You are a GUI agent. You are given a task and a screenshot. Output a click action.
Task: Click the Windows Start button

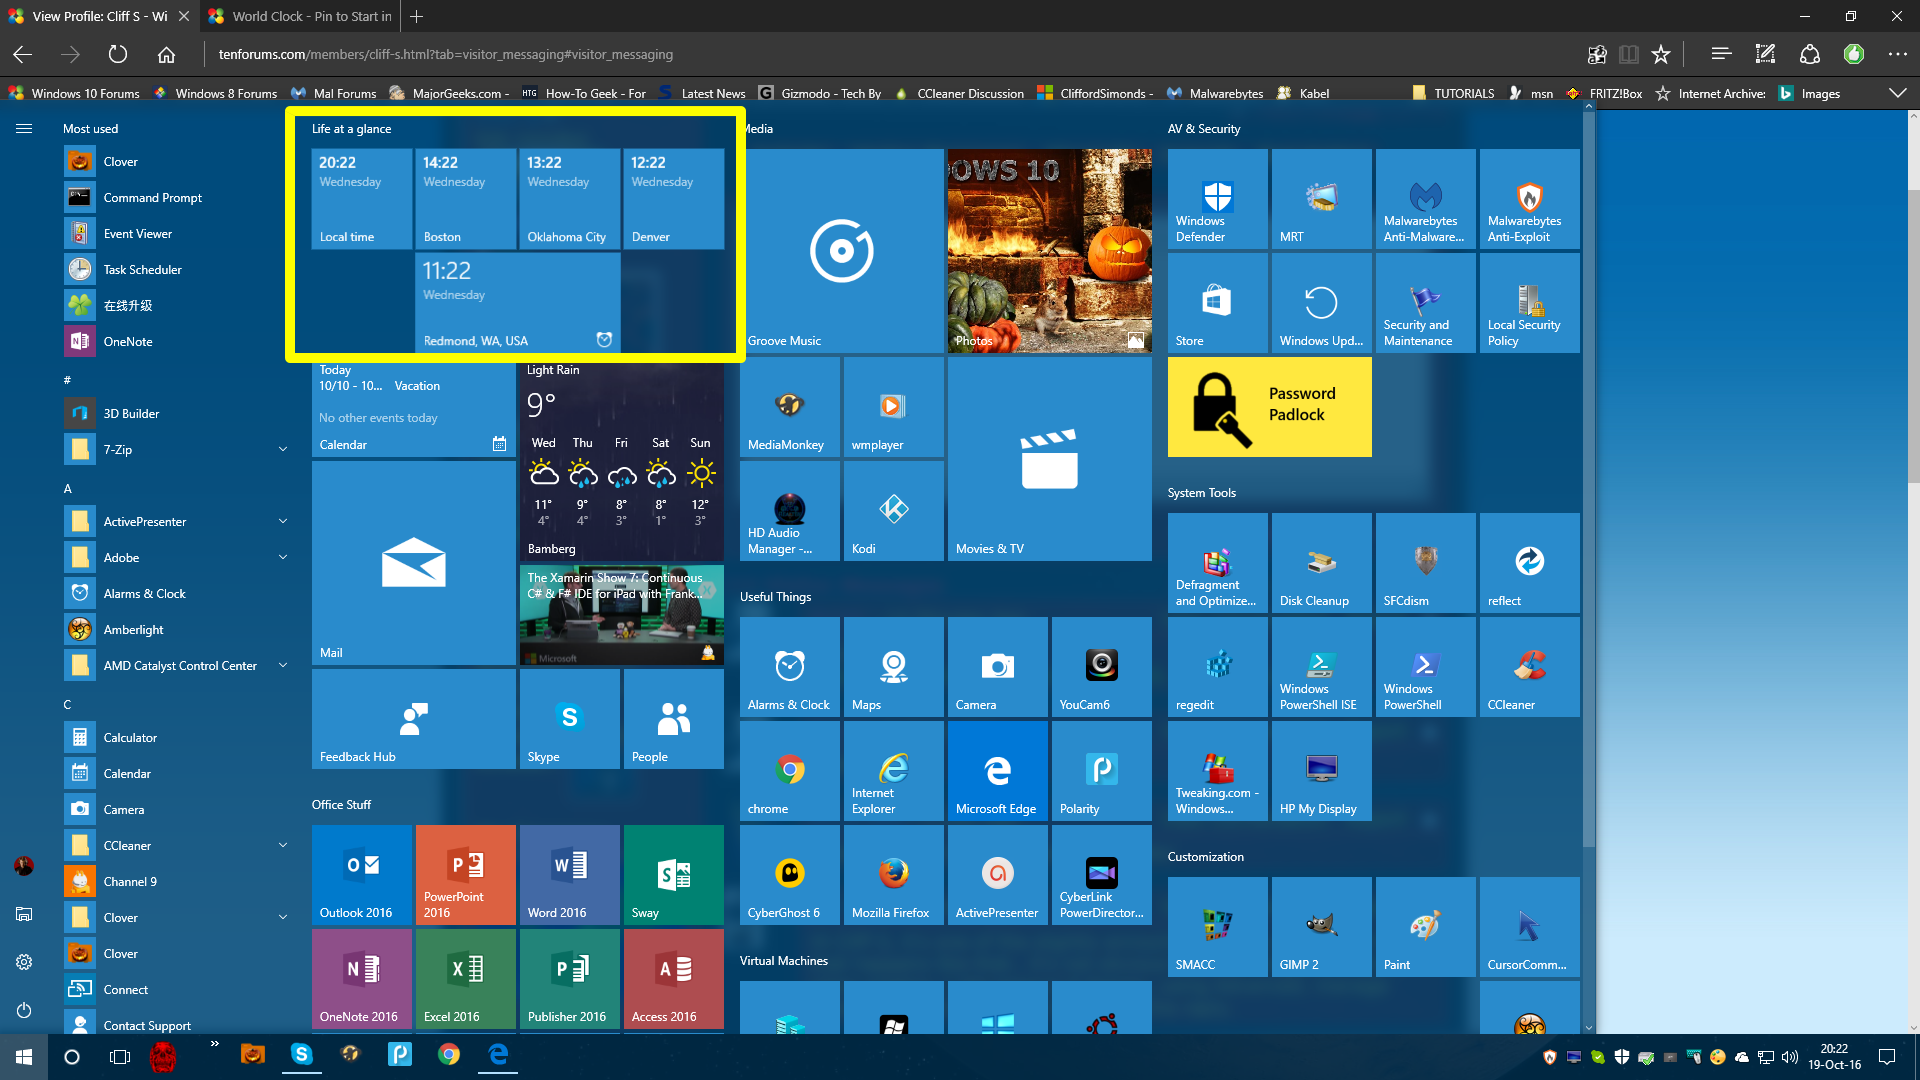[x=24, y=1056]
